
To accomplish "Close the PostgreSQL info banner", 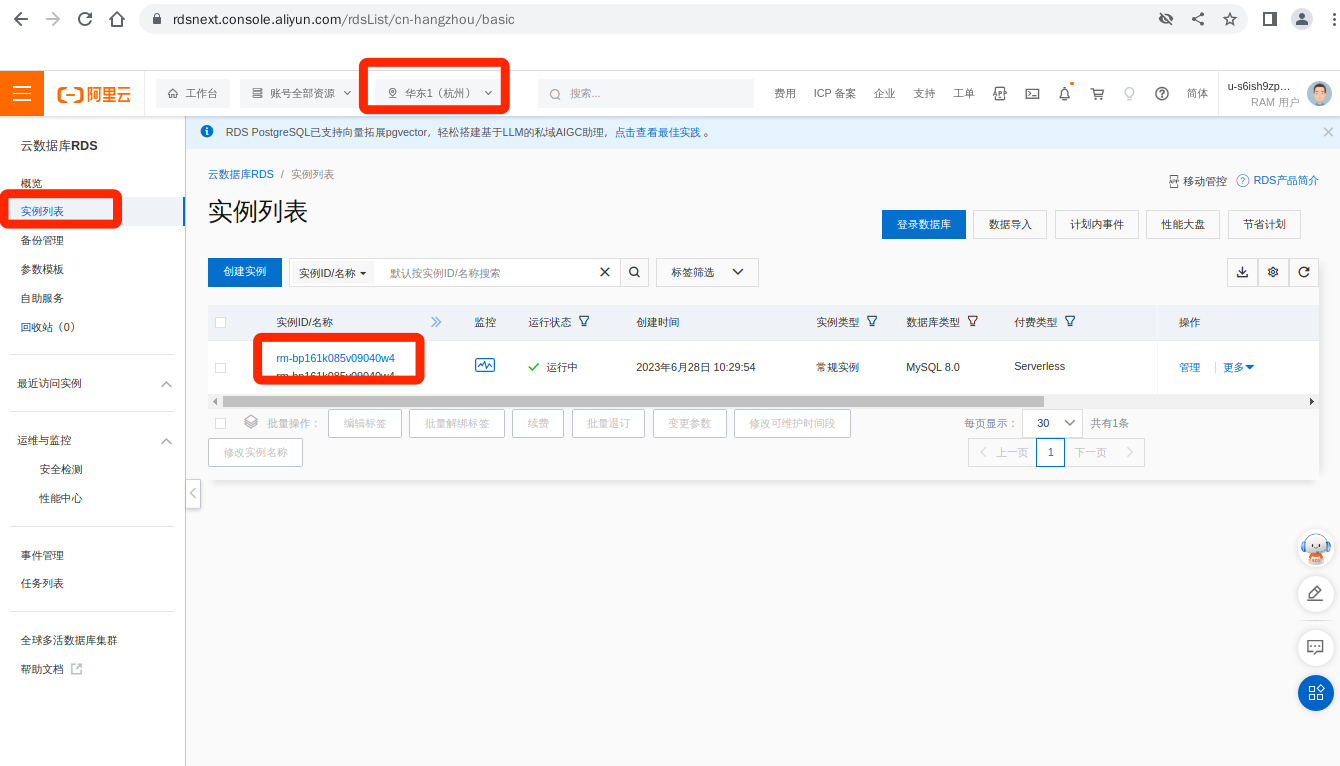I will (1328, 132).
